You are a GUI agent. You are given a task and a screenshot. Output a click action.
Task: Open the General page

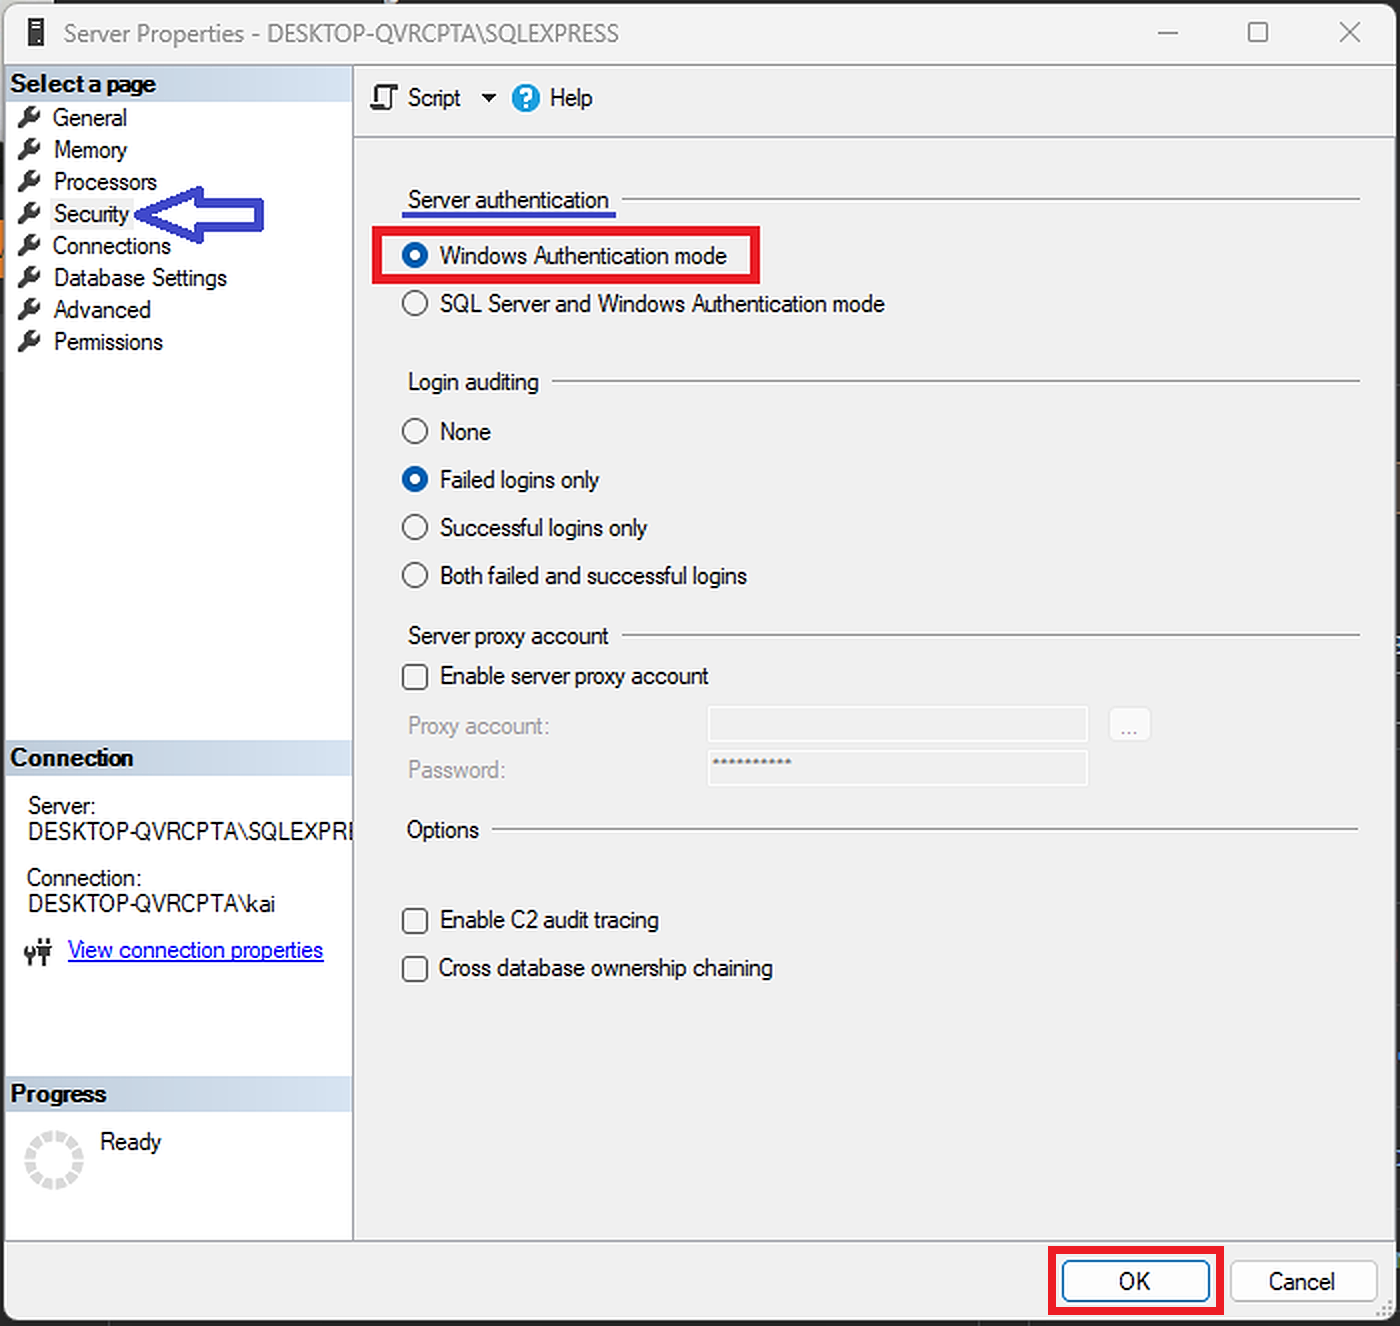90,118
